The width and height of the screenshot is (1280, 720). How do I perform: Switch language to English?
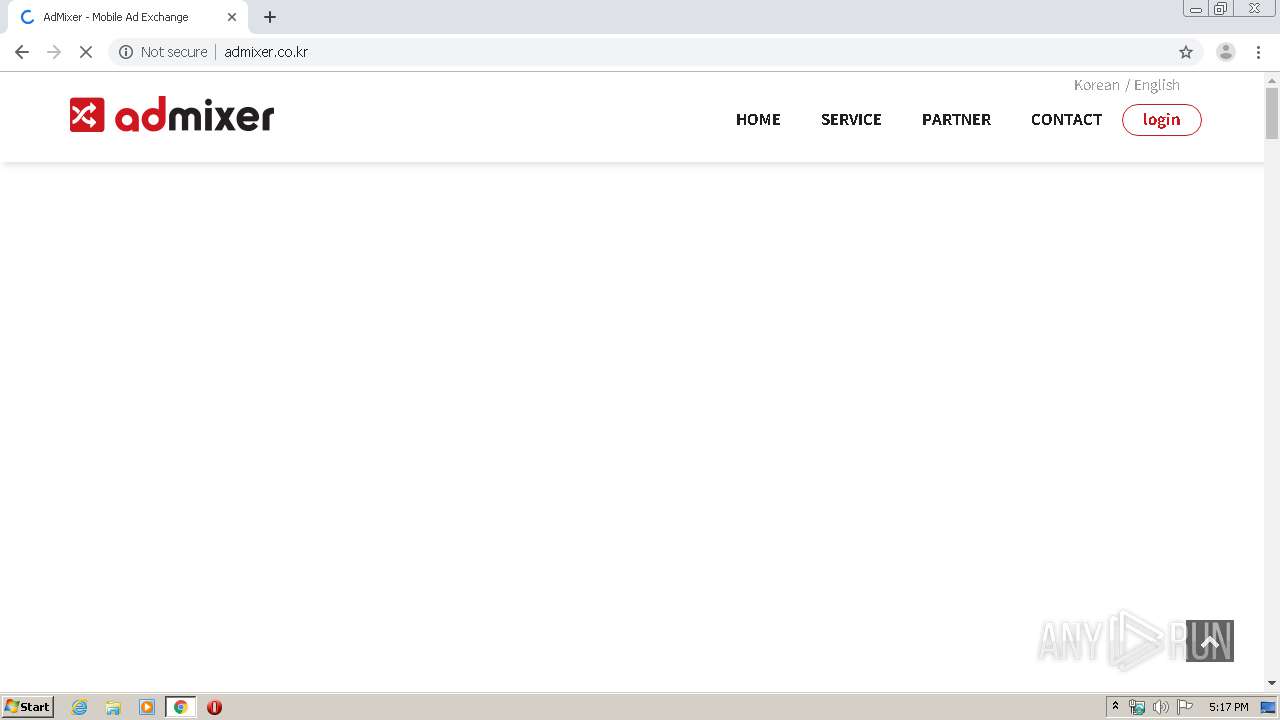1157,85
